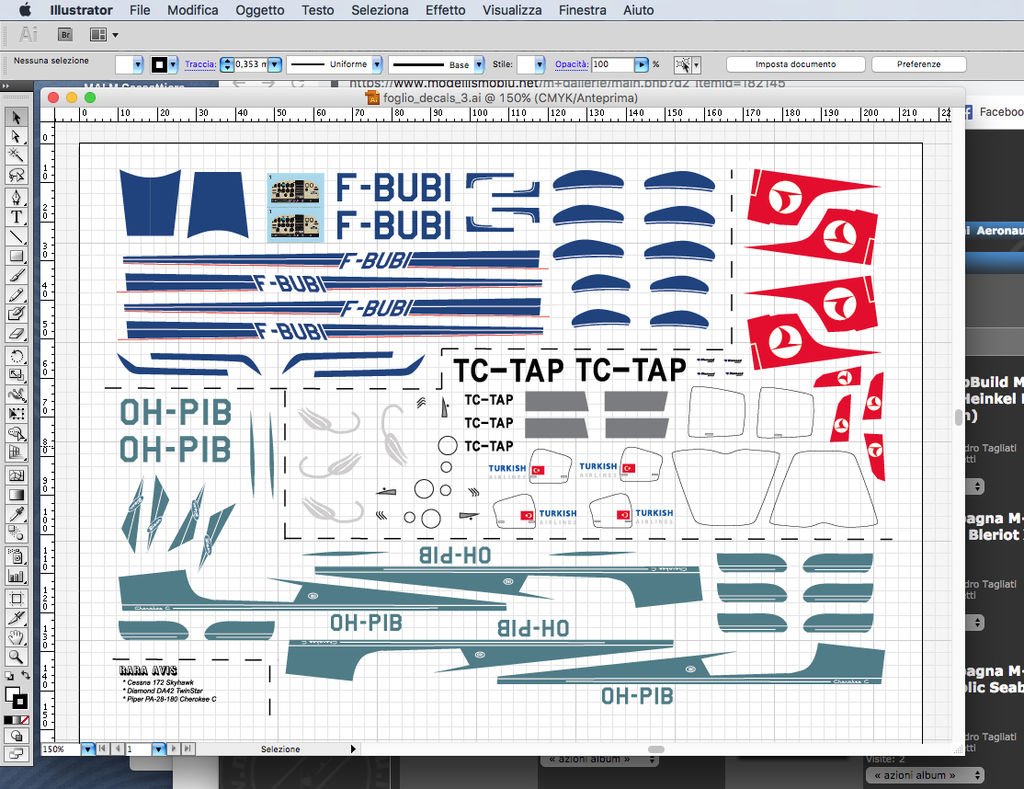
Task: Click the Imposta documento button
Action: 795,64
